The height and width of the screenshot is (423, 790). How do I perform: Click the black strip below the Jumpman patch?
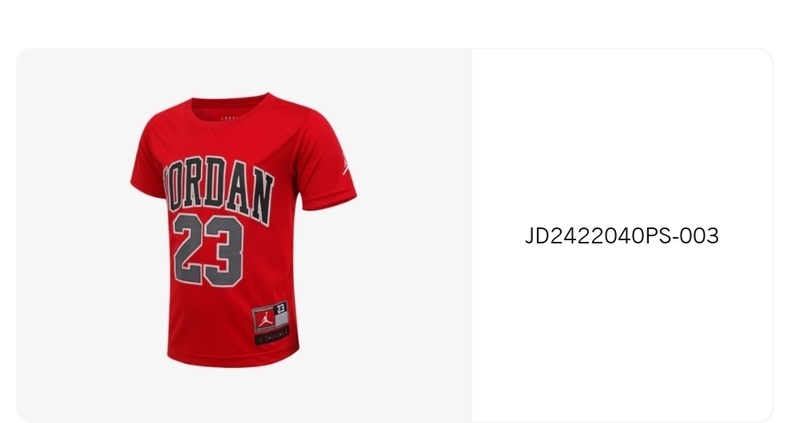tap(272, 336)
